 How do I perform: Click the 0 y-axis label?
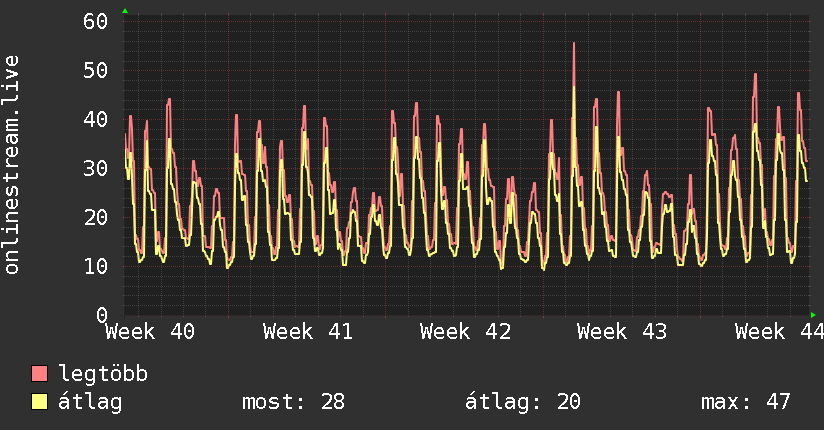point(102,315)
